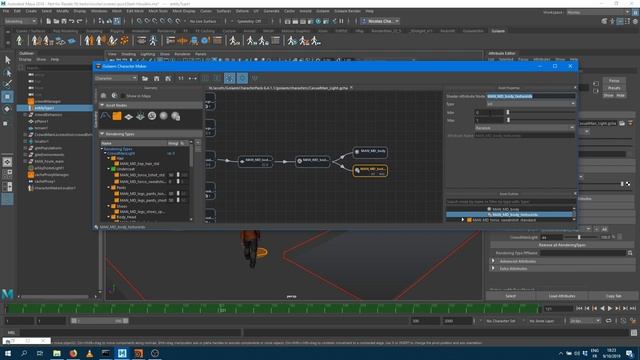This screenshot has height=360, width=640.
Task: Select the sphere-with-square asset node icon
Action: (176, 117)
